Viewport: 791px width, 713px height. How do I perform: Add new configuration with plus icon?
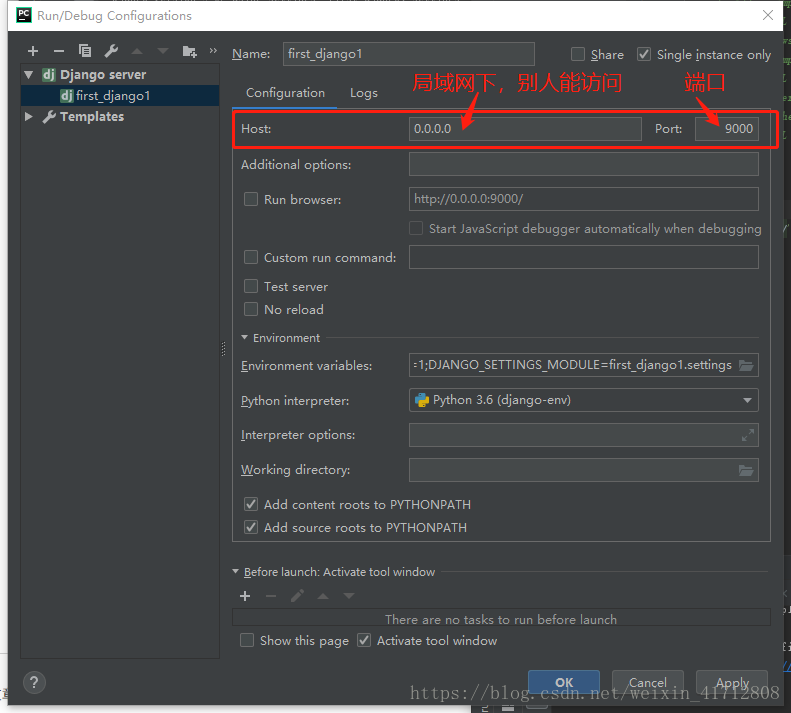33,51
